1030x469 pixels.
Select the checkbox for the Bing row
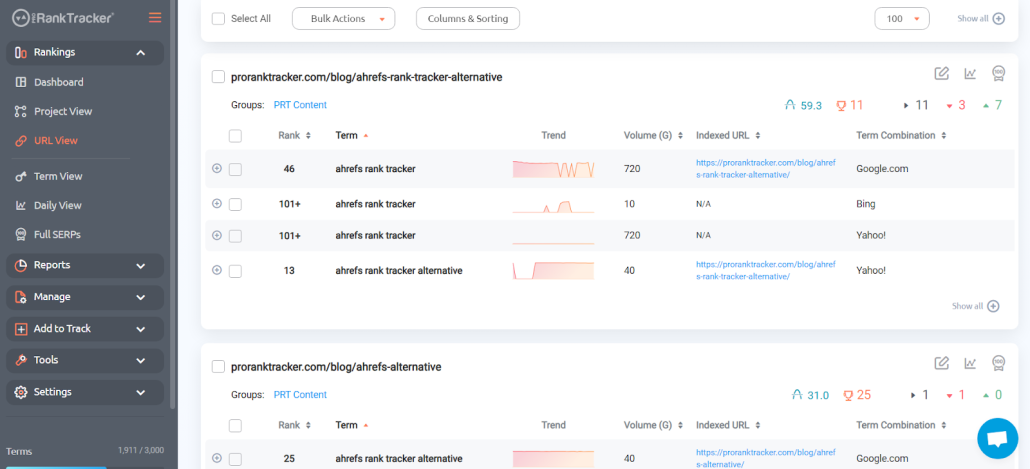235,204
